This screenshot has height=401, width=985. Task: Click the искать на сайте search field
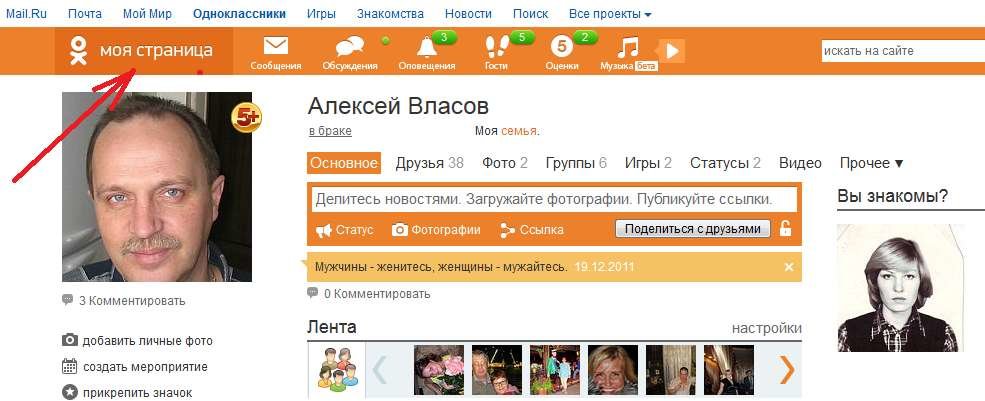[x=903, y=51]
